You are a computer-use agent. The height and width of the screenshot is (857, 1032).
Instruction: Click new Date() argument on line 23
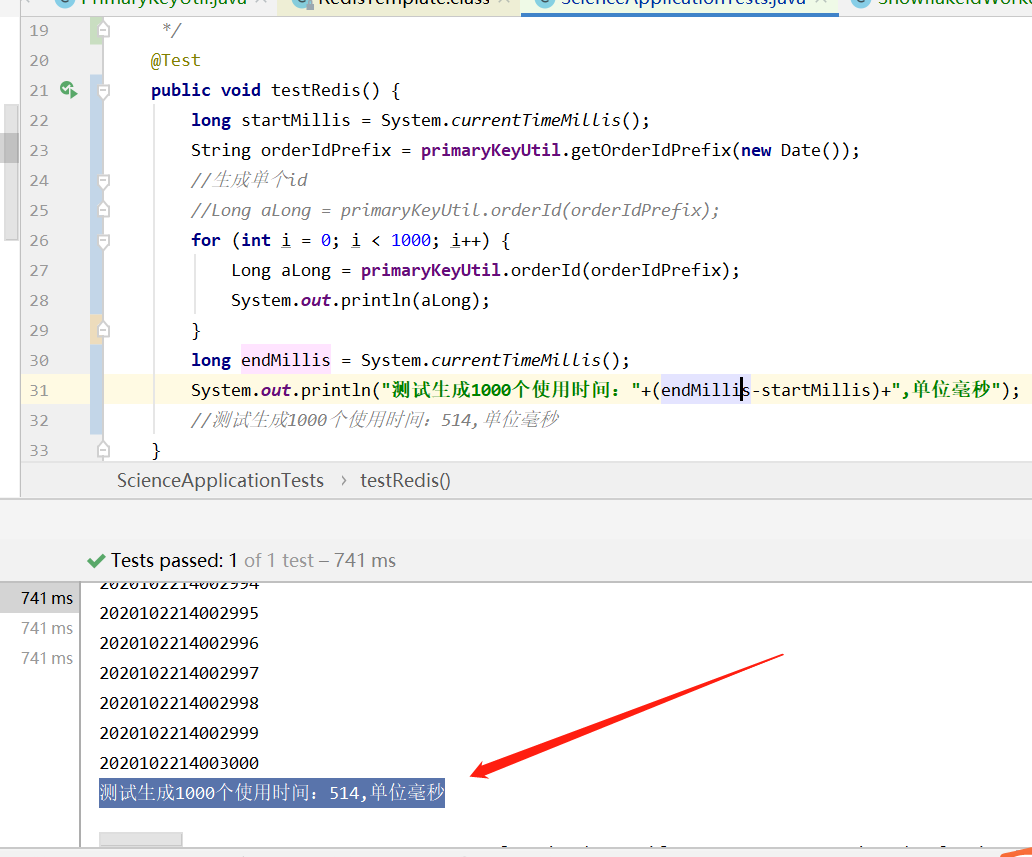click(x=790, y=151)
